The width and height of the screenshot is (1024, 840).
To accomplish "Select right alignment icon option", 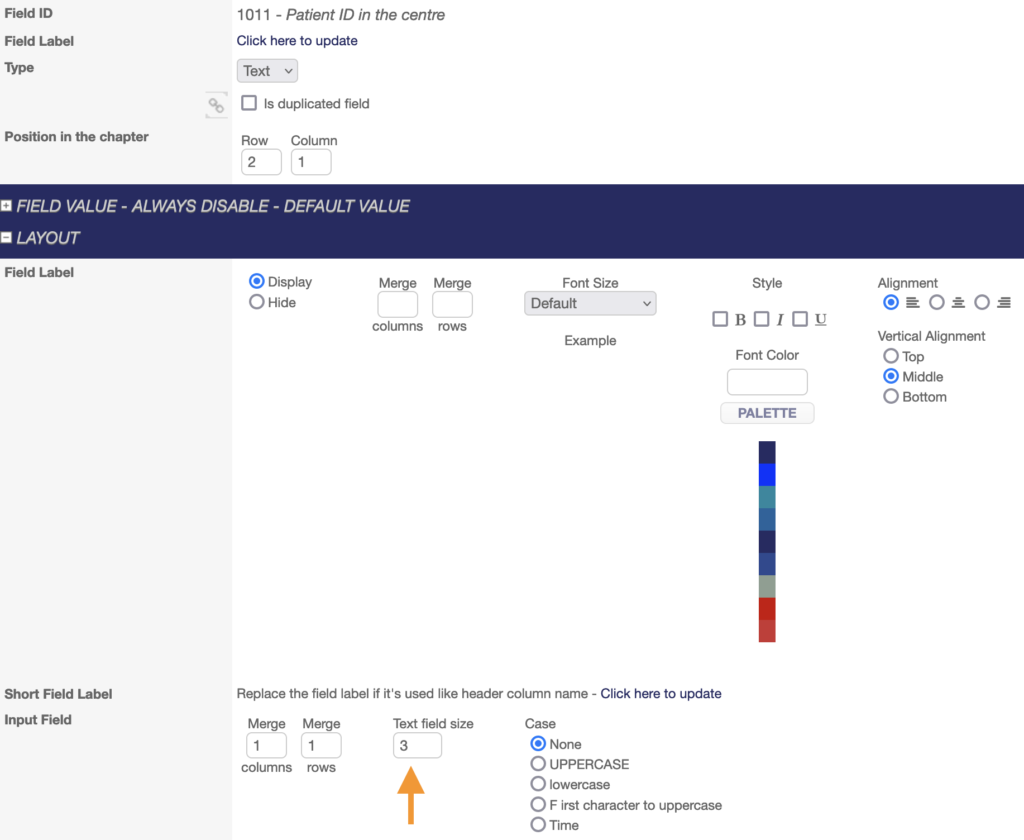I will 982,302.
